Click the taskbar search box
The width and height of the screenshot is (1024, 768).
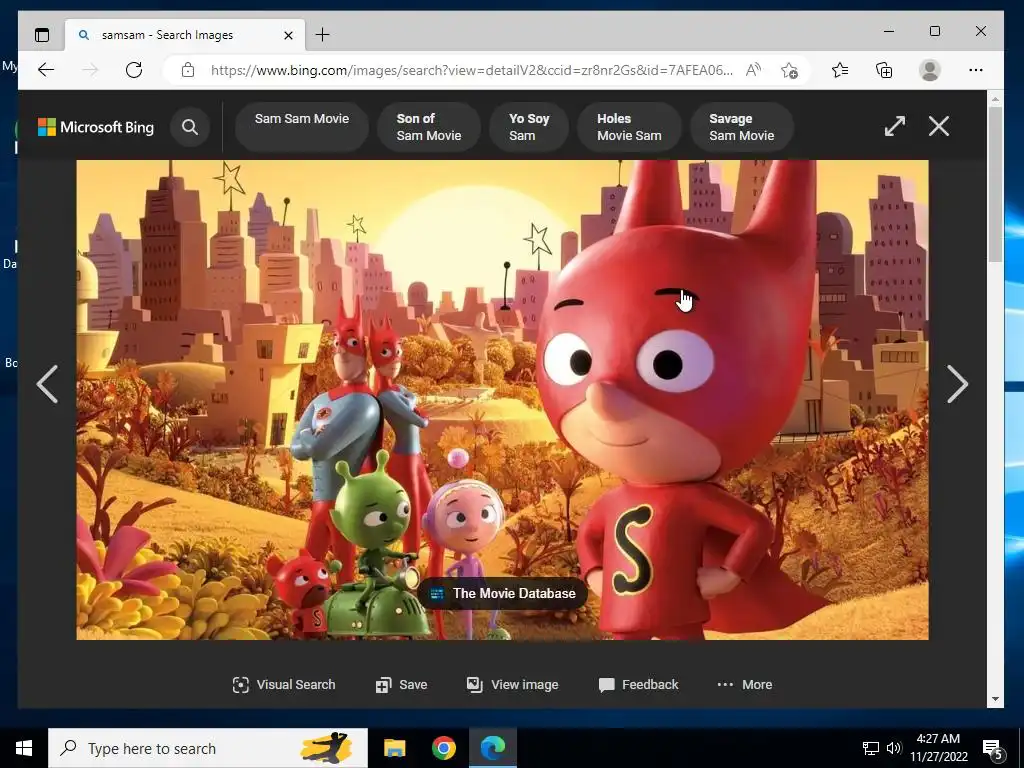coord(208,748)
